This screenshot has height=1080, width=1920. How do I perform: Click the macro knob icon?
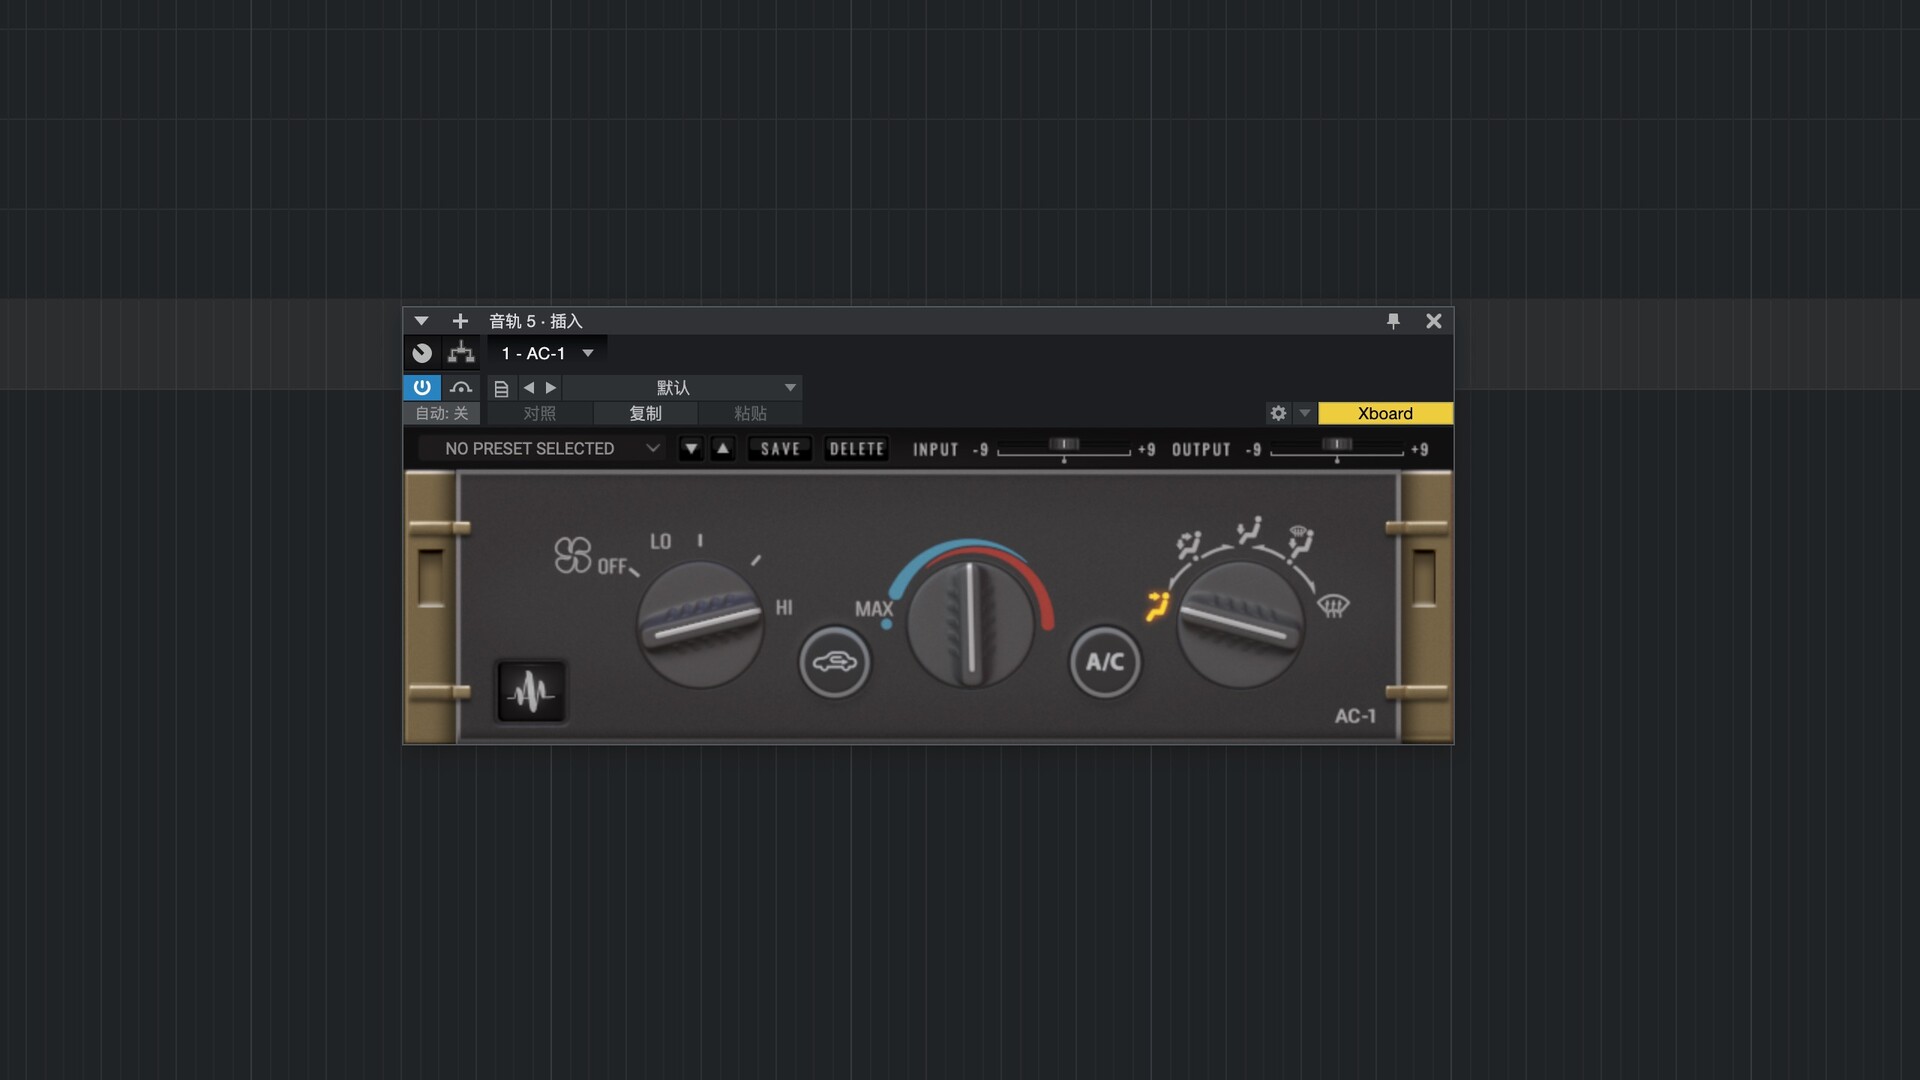(422, 353)
